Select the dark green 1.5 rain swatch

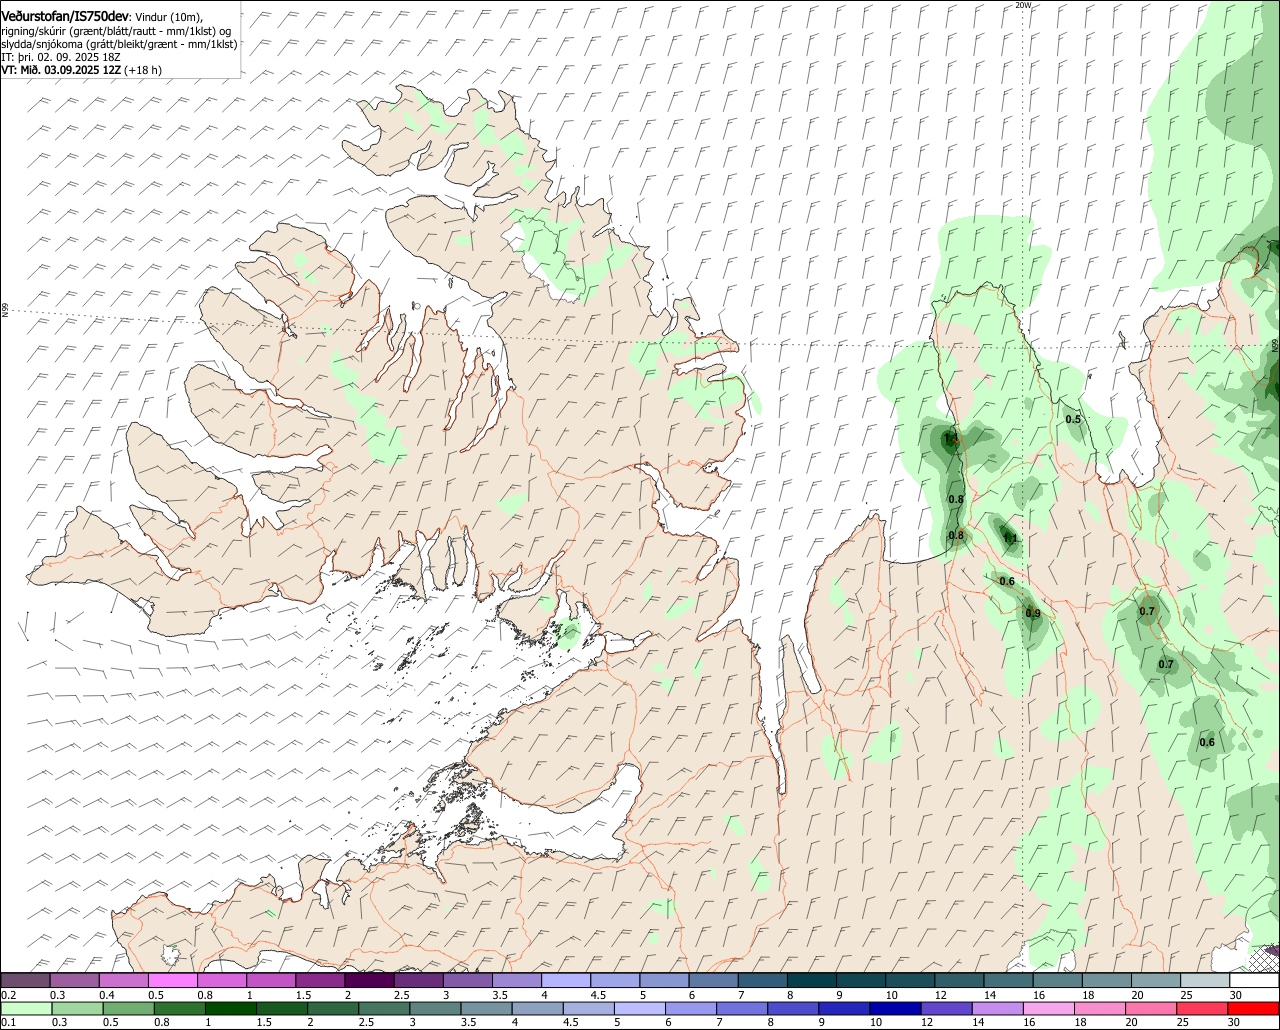[x=282, y=1009]
